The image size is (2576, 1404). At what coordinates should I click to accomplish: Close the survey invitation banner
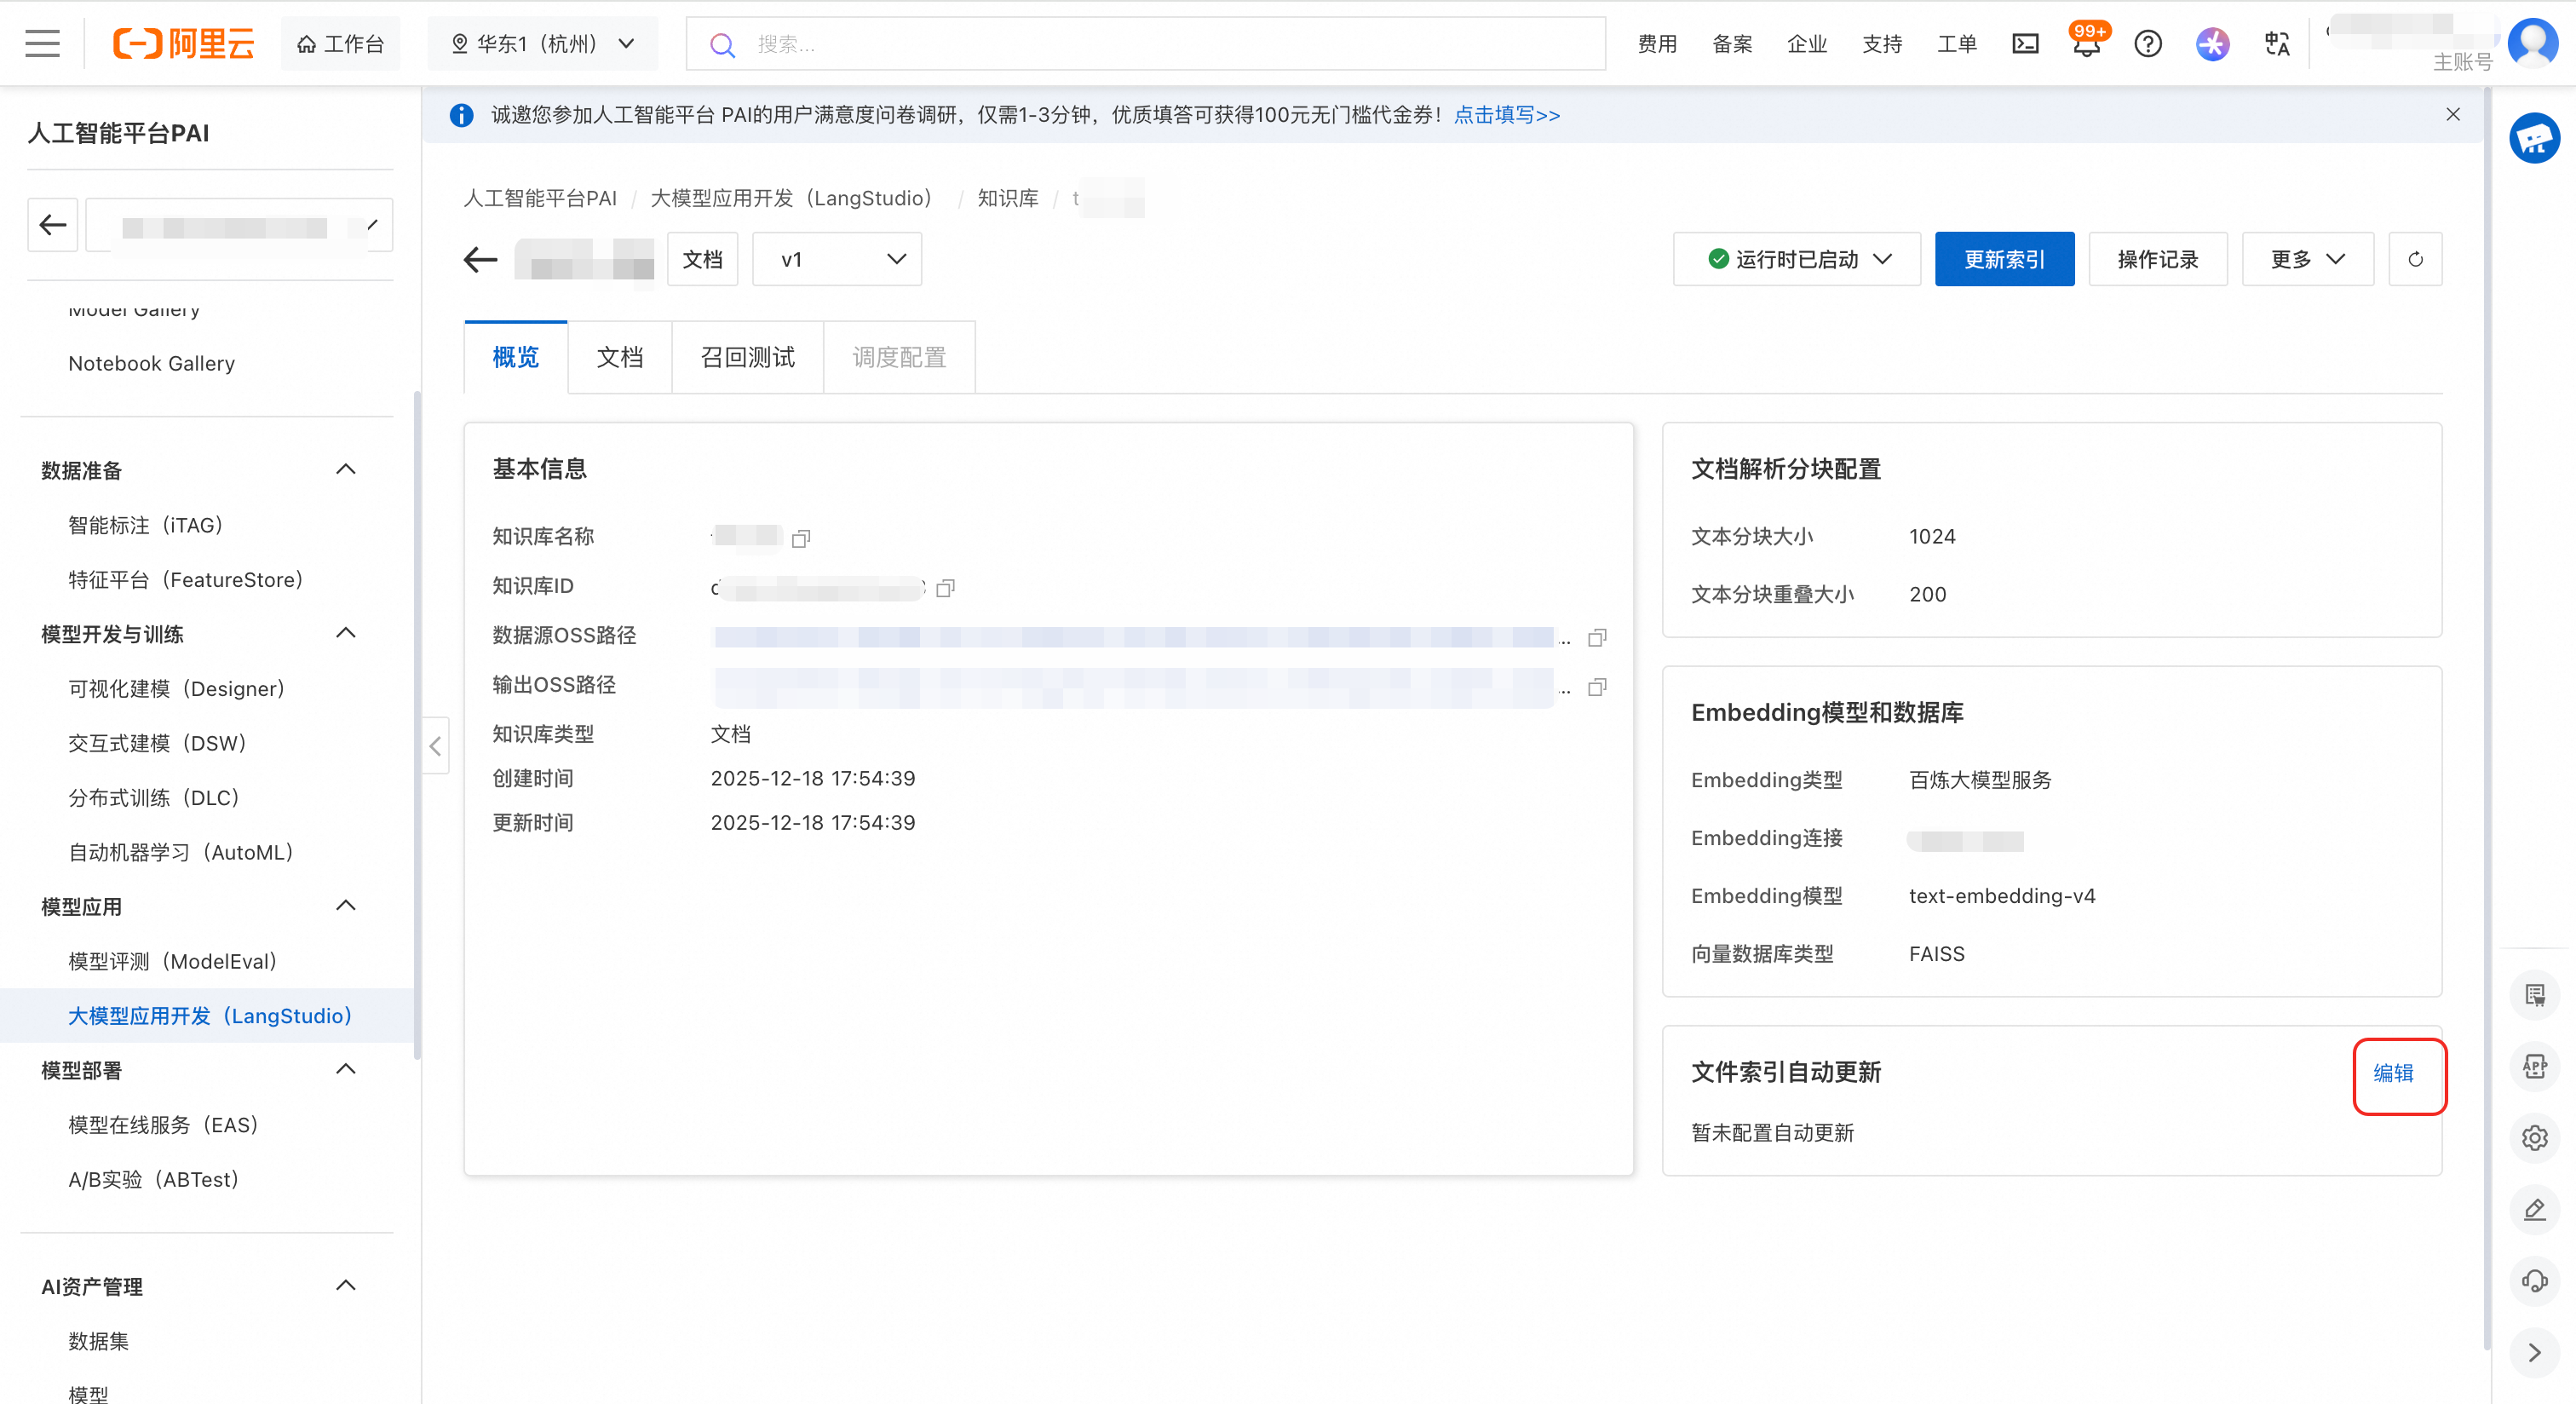(2452, 115)
